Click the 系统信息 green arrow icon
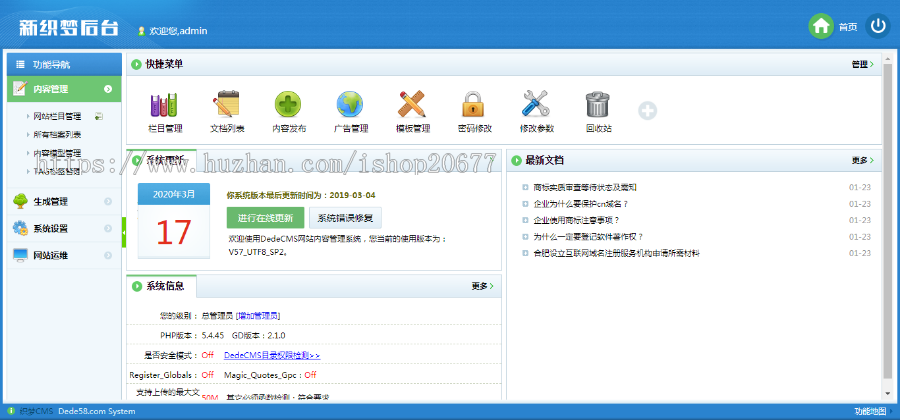Screen dimensions: 900x420 [137, 286]
